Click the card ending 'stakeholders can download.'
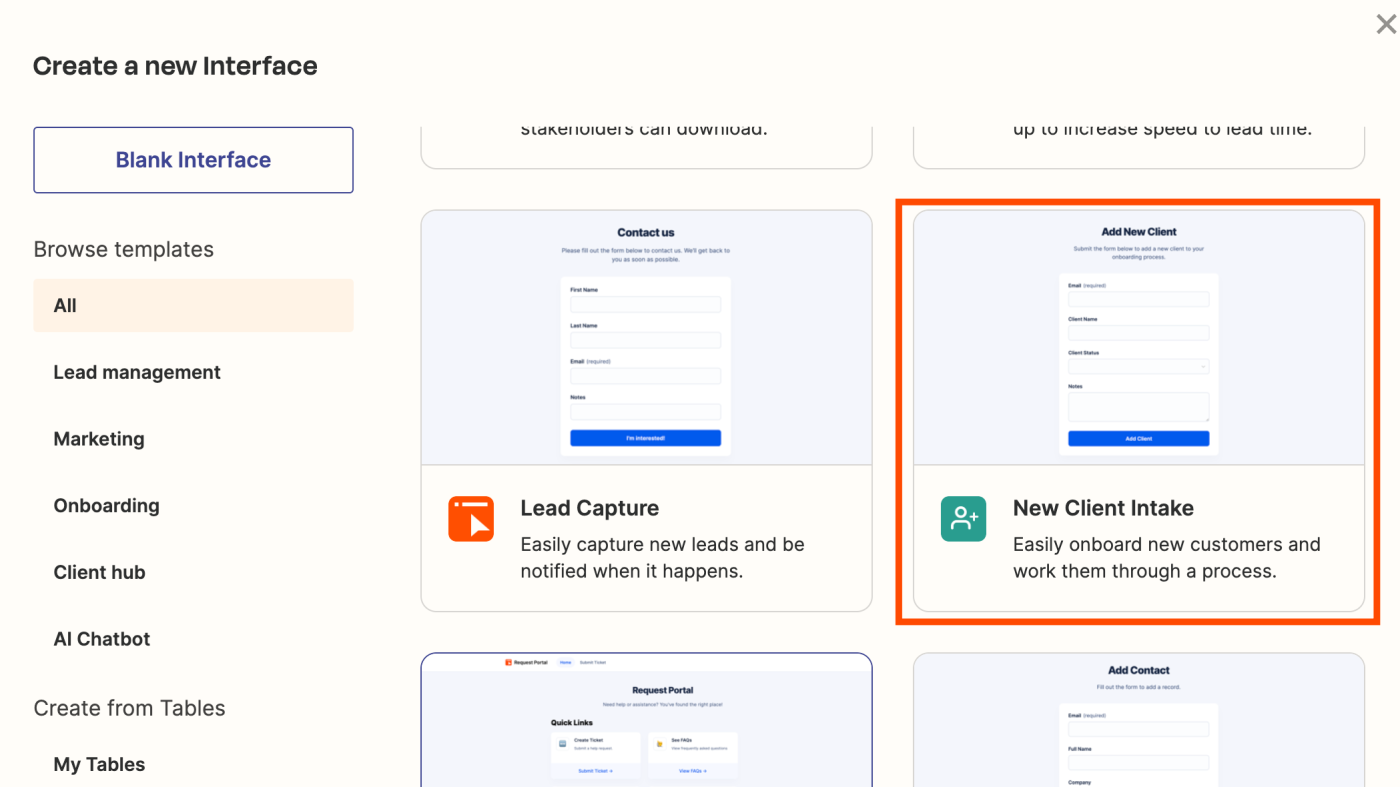 [x=646, y=147]
